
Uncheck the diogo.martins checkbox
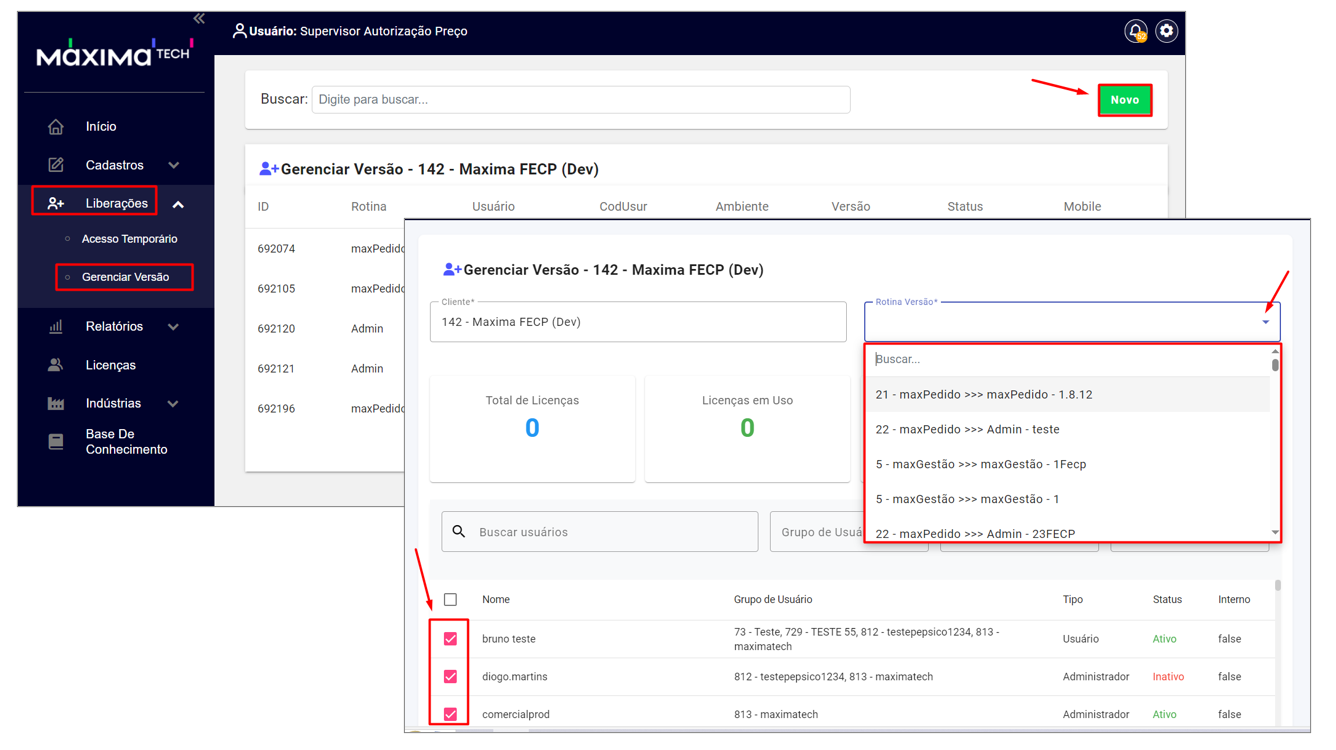coord(450,677)
